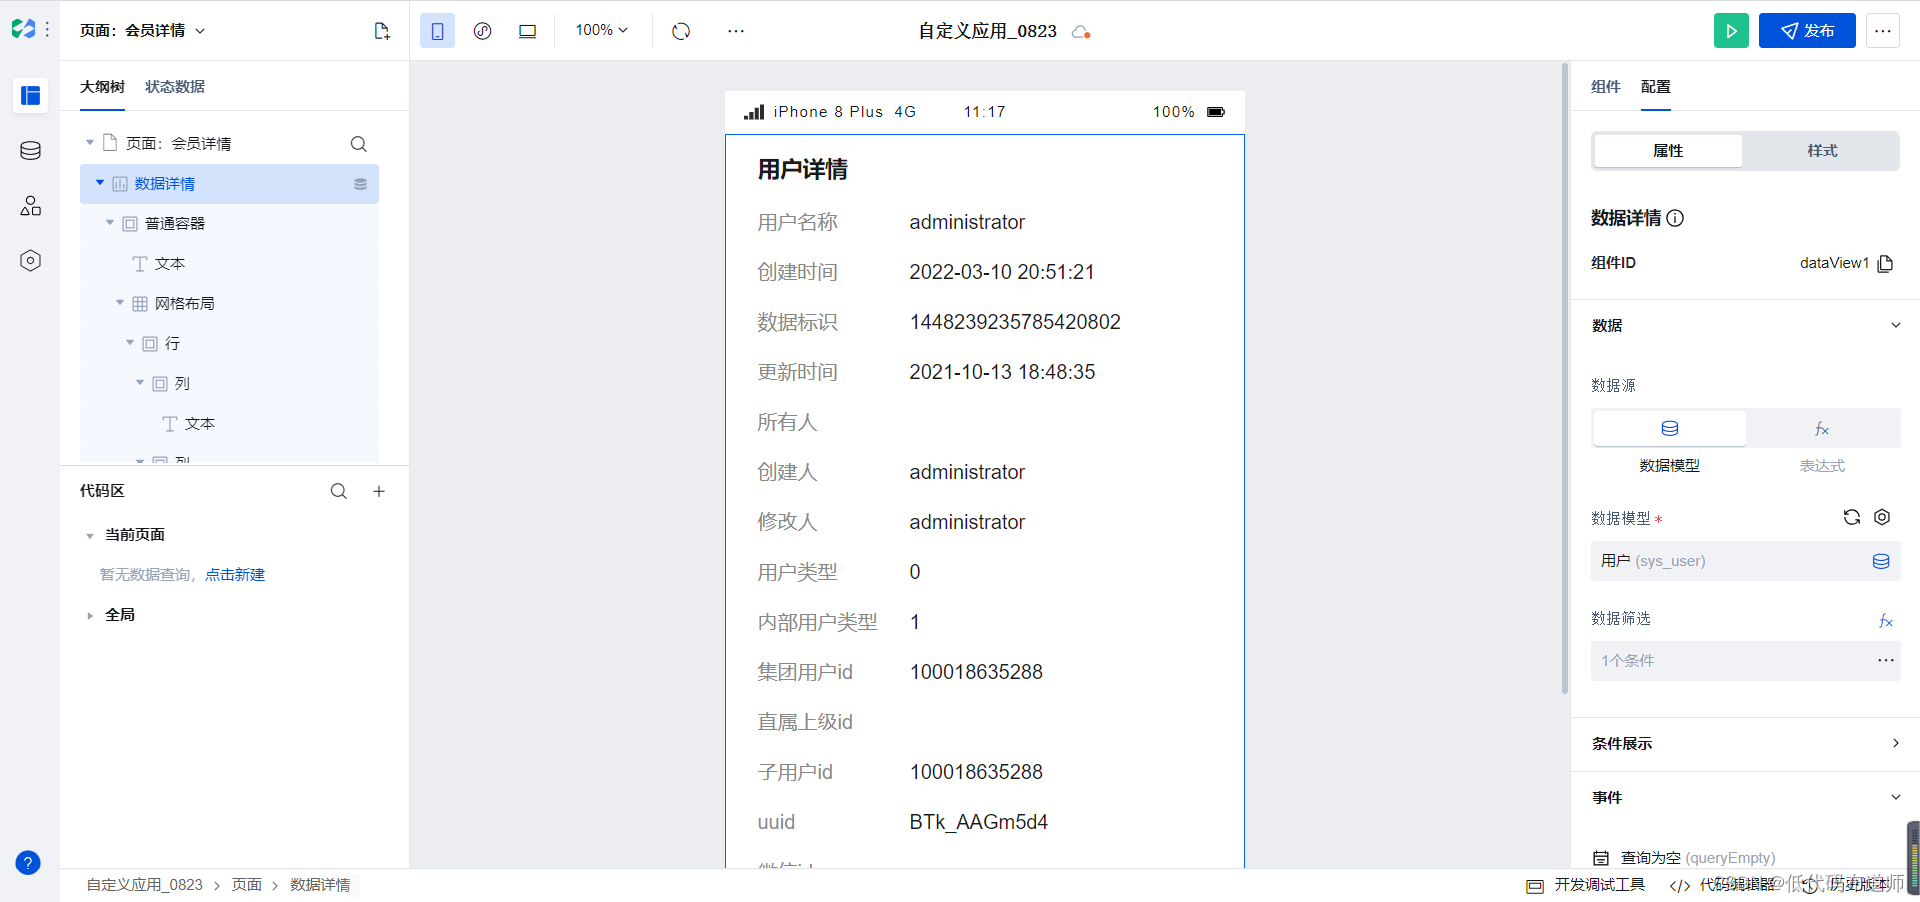Open the 查询为空 (queryEmpty) event
This screenshot has height=902, width=1920.
[x=1698, y=858]
